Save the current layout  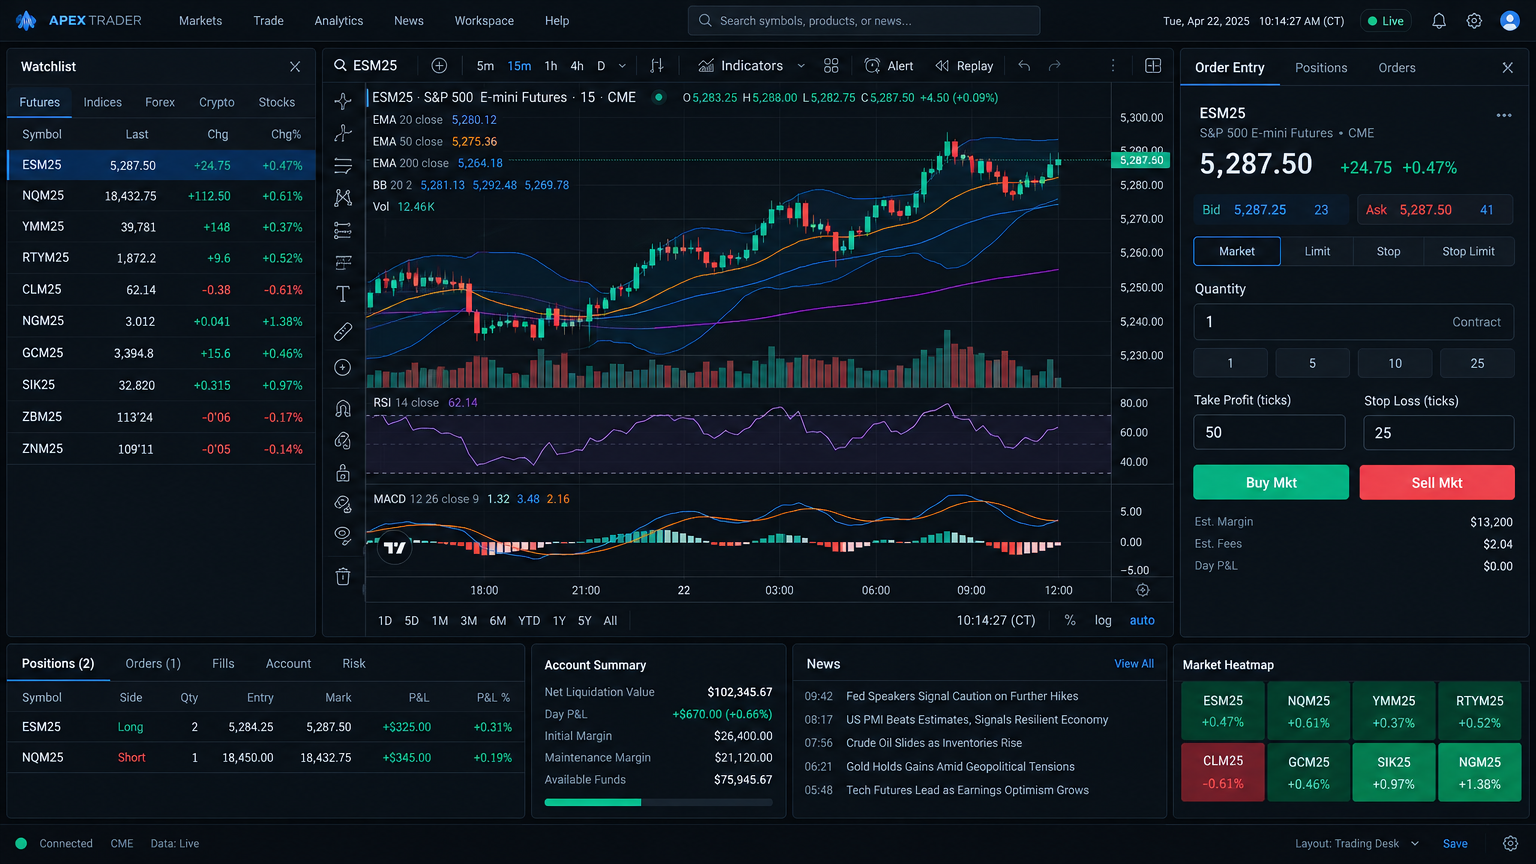1455,843
